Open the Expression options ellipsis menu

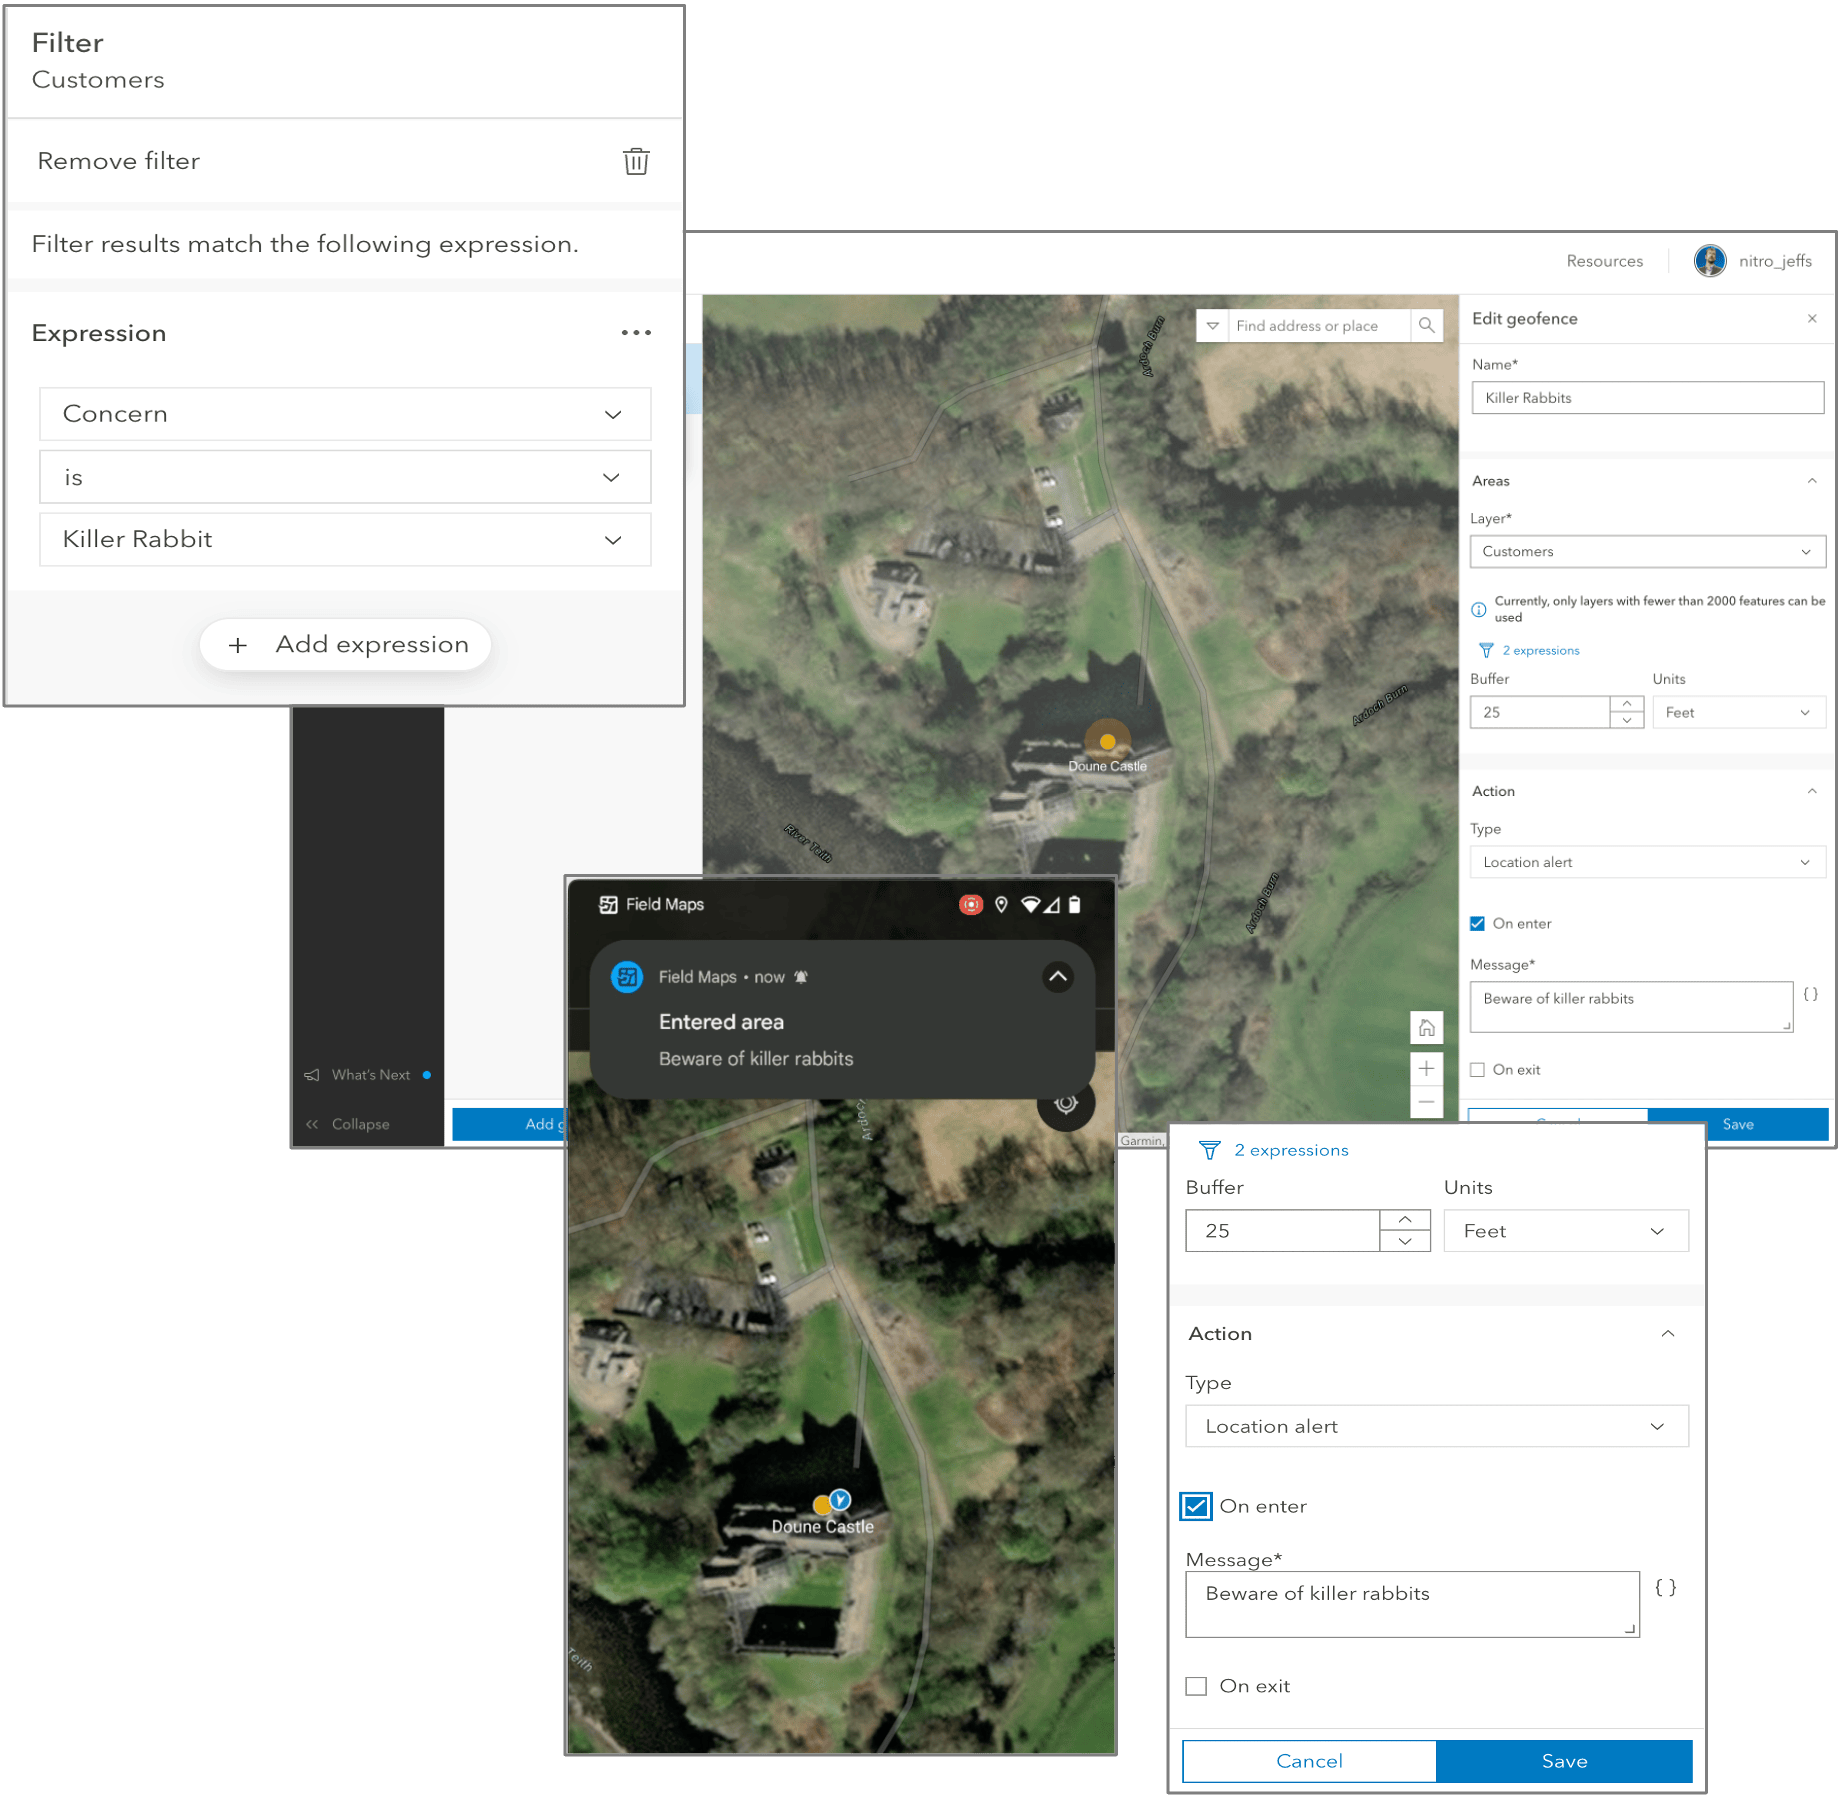pyautogui.click(x=636, y=332)
